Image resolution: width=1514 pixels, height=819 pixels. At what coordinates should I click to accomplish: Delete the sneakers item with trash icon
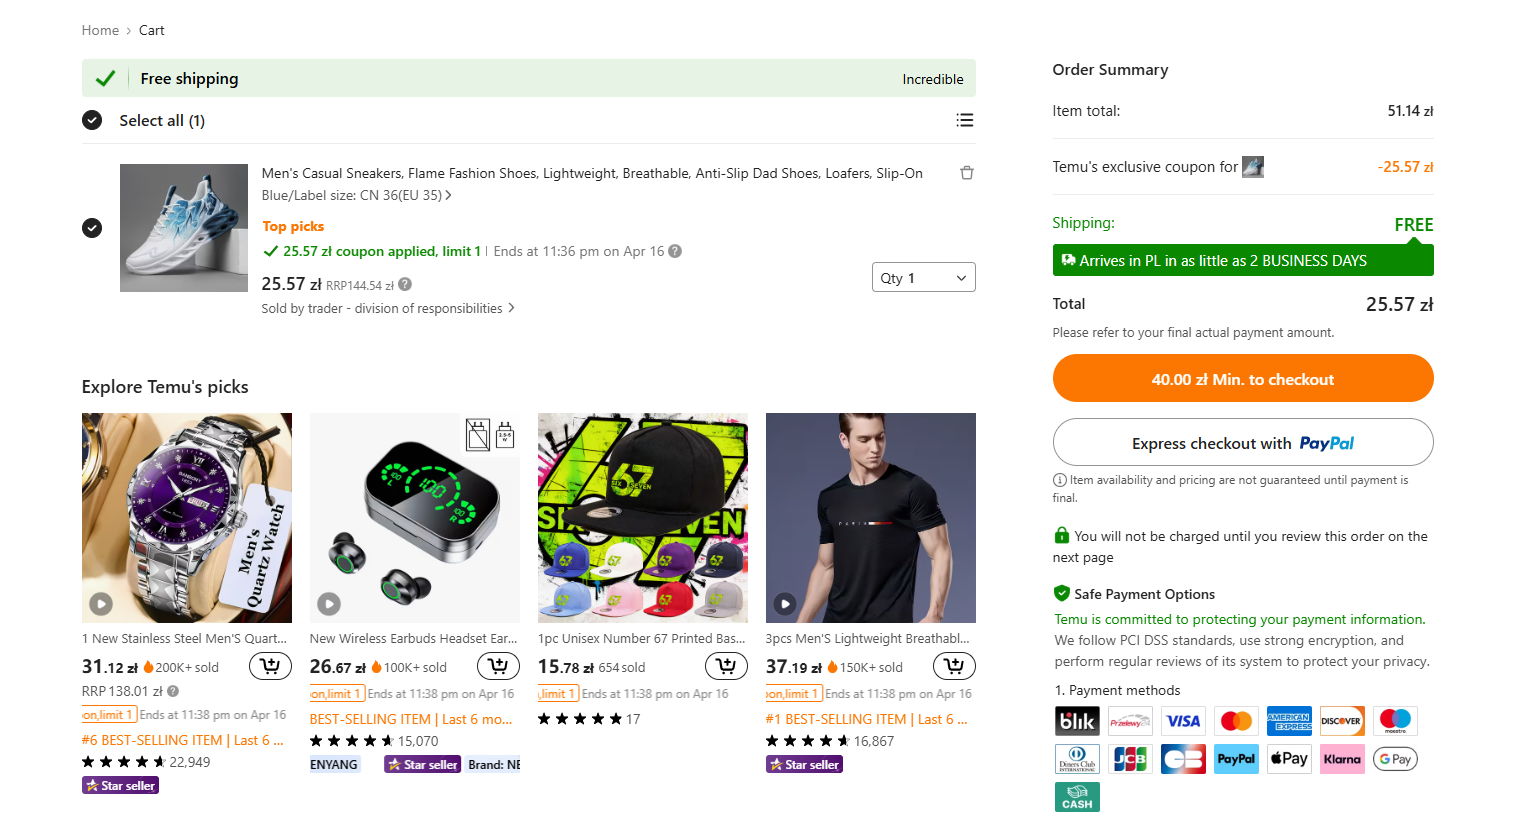pos(967,173)
